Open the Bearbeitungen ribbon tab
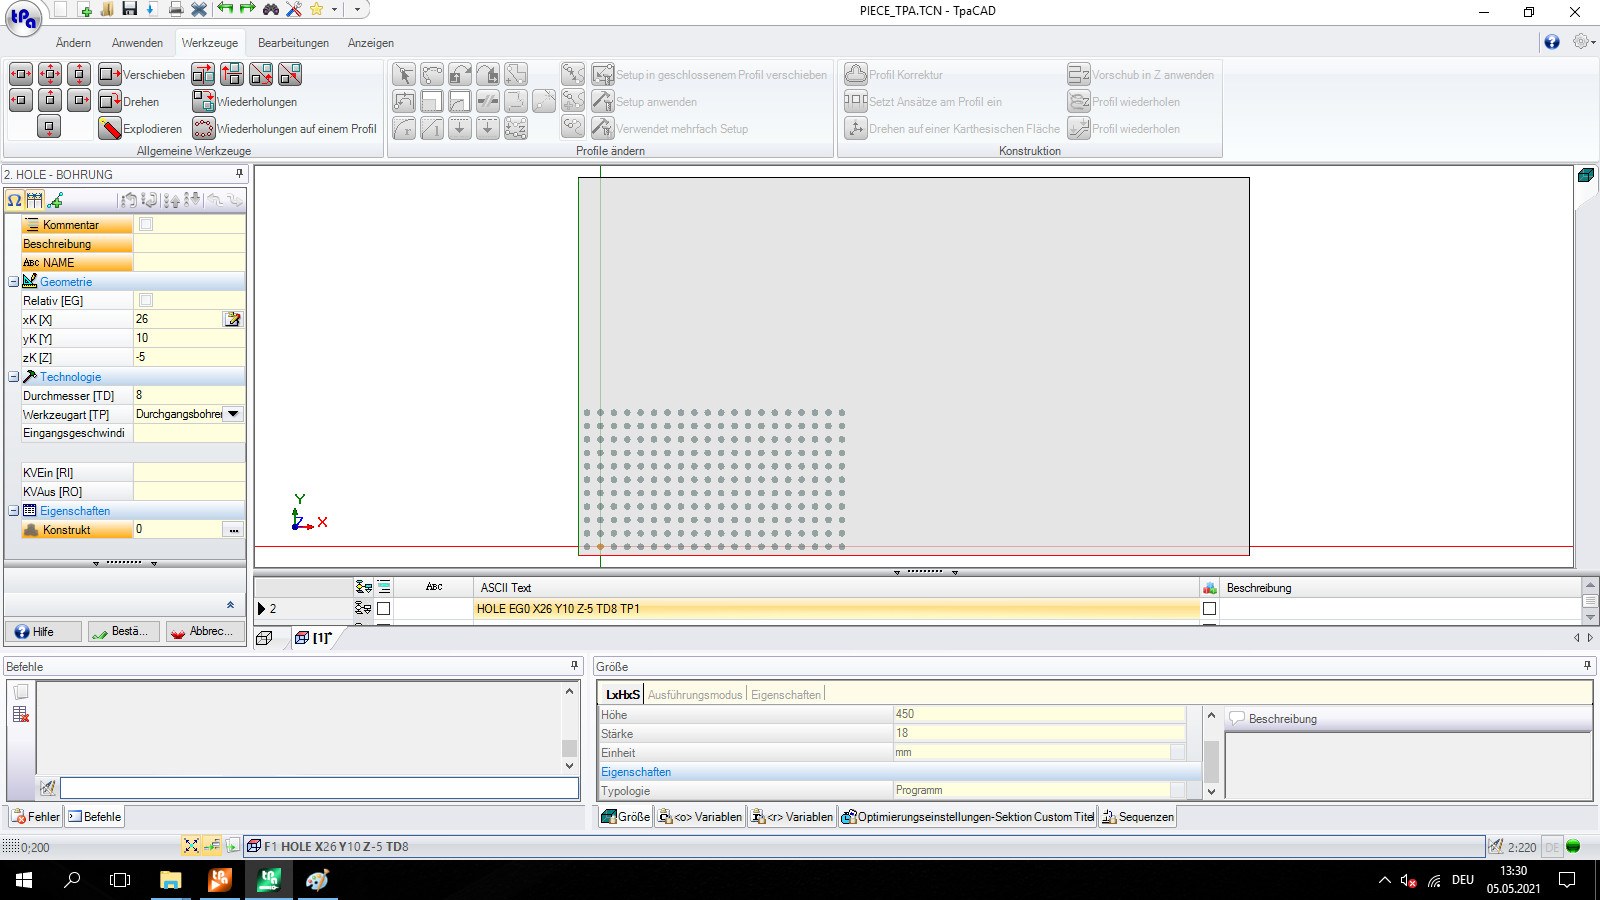The image size is (1600, 900). 293,43
